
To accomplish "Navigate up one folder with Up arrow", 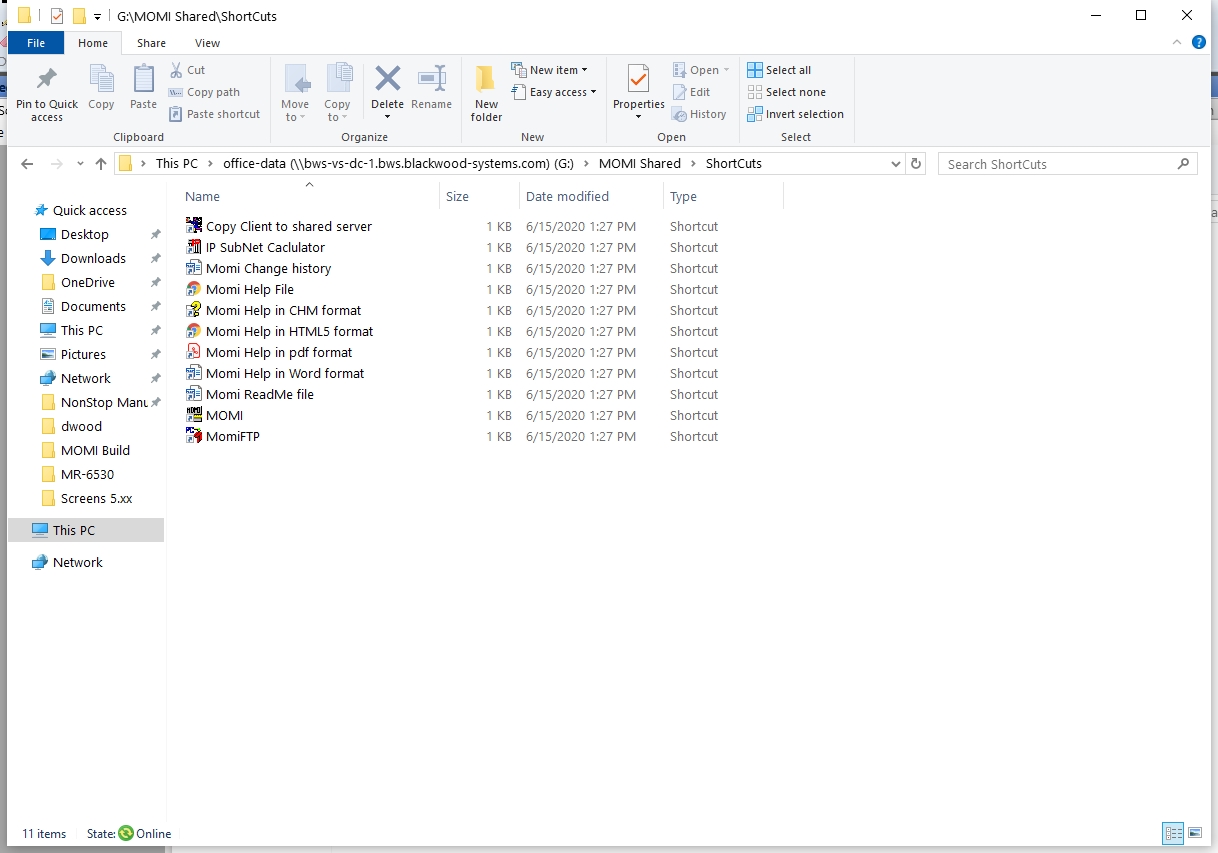I will point(100,164).
